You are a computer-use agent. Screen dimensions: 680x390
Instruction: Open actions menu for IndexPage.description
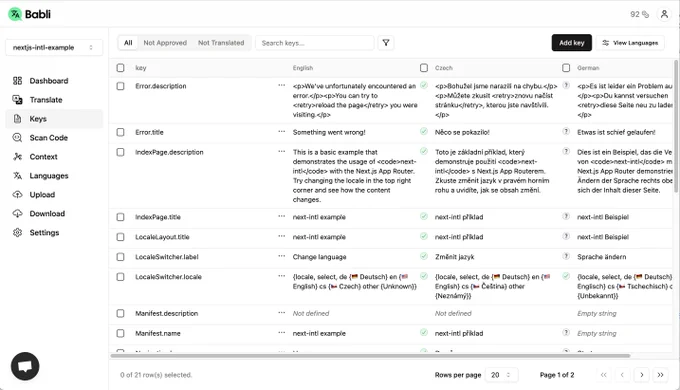pos(282,151)
